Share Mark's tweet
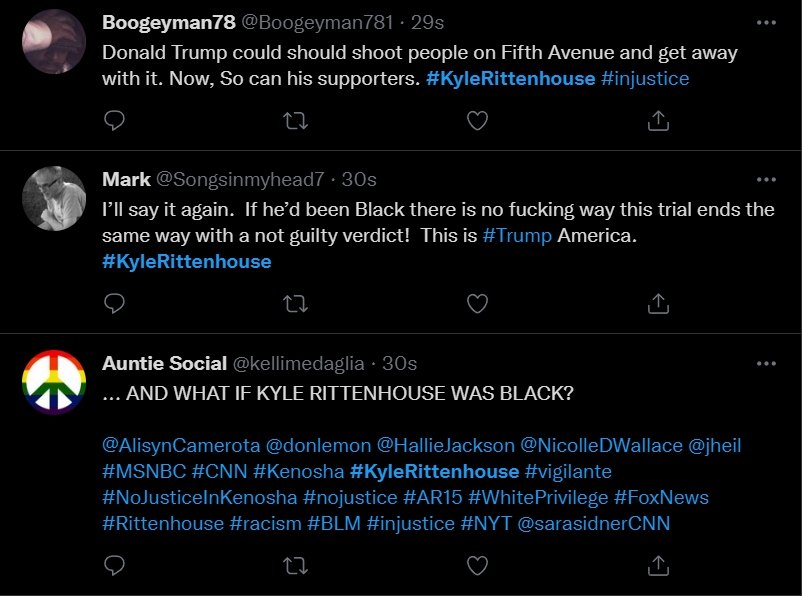802x596 pixels. 658,302
